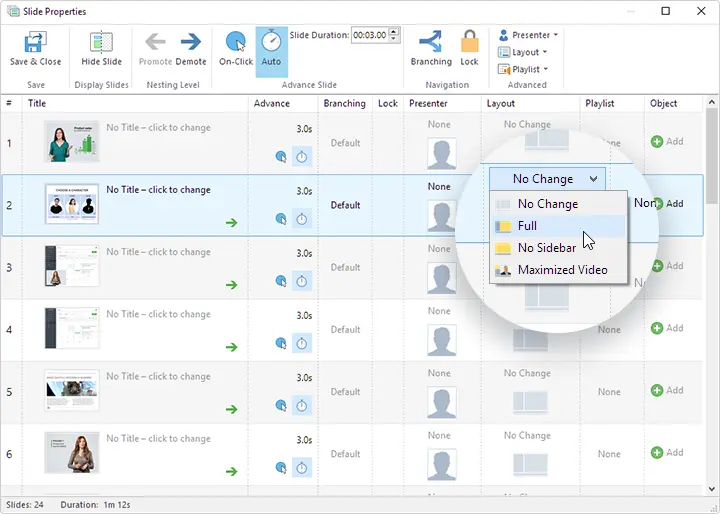Open the Branching tool
This screenshot has height=514, width=720.
click(431, 49)
